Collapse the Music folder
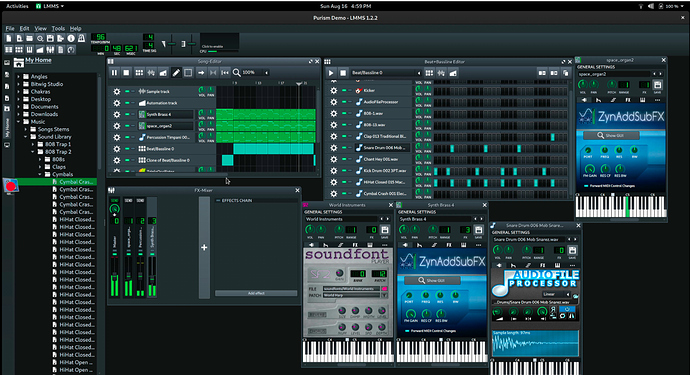This screenshot has width=690, height=375. click(x=18, y=122)
